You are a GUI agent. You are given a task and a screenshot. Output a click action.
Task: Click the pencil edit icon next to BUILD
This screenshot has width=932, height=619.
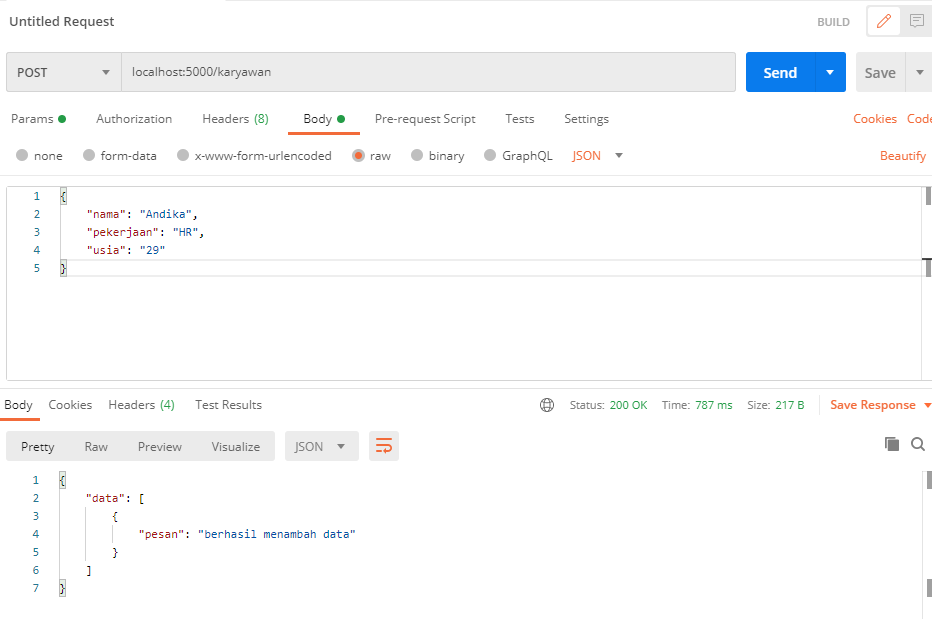point(884,21)
